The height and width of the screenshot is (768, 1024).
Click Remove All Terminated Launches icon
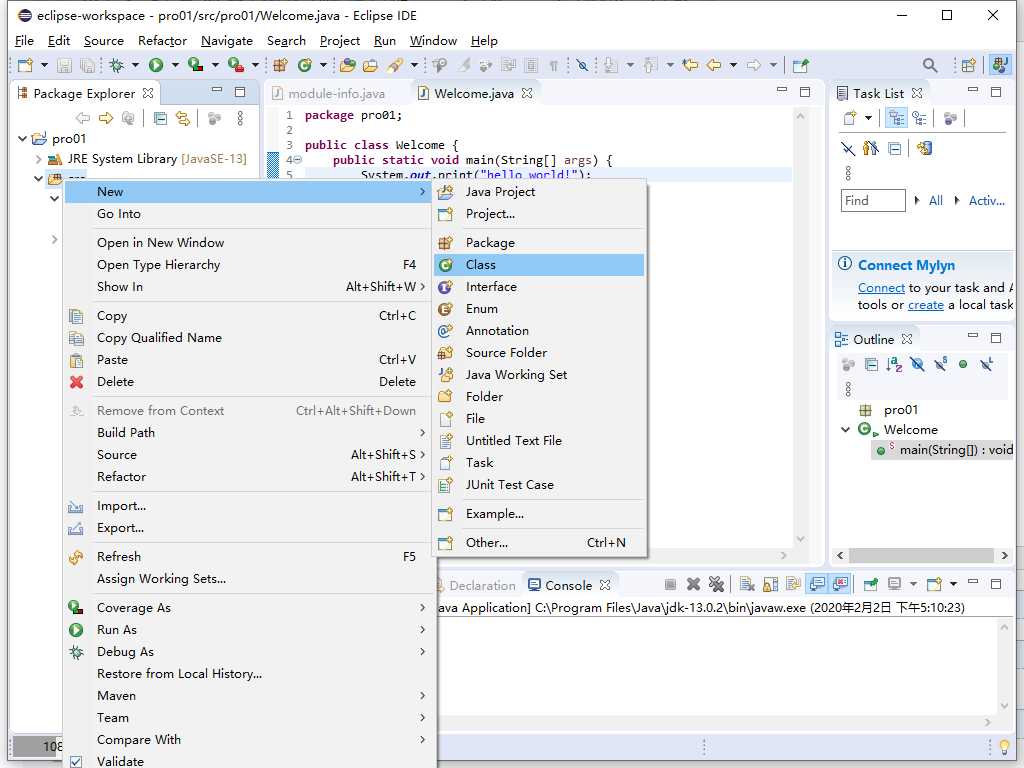point(716,584)
